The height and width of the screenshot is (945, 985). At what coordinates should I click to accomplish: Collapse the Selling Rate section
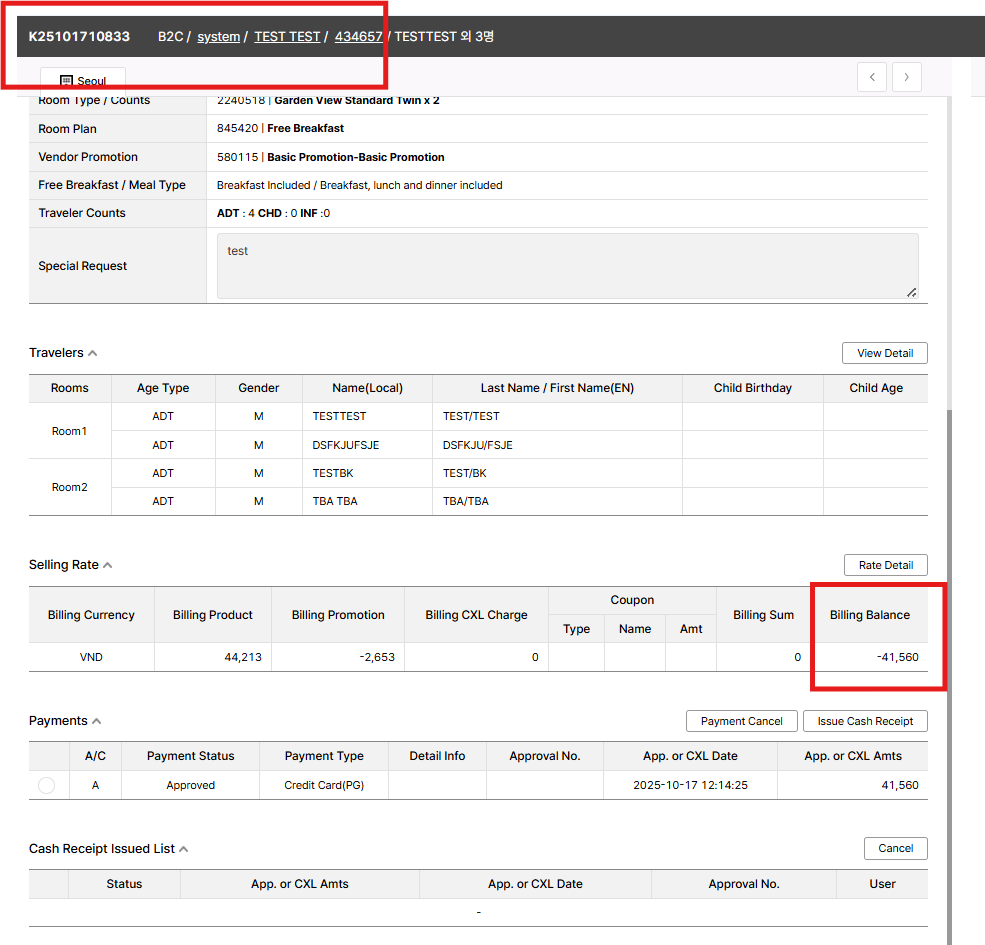(x=107, y=565)
